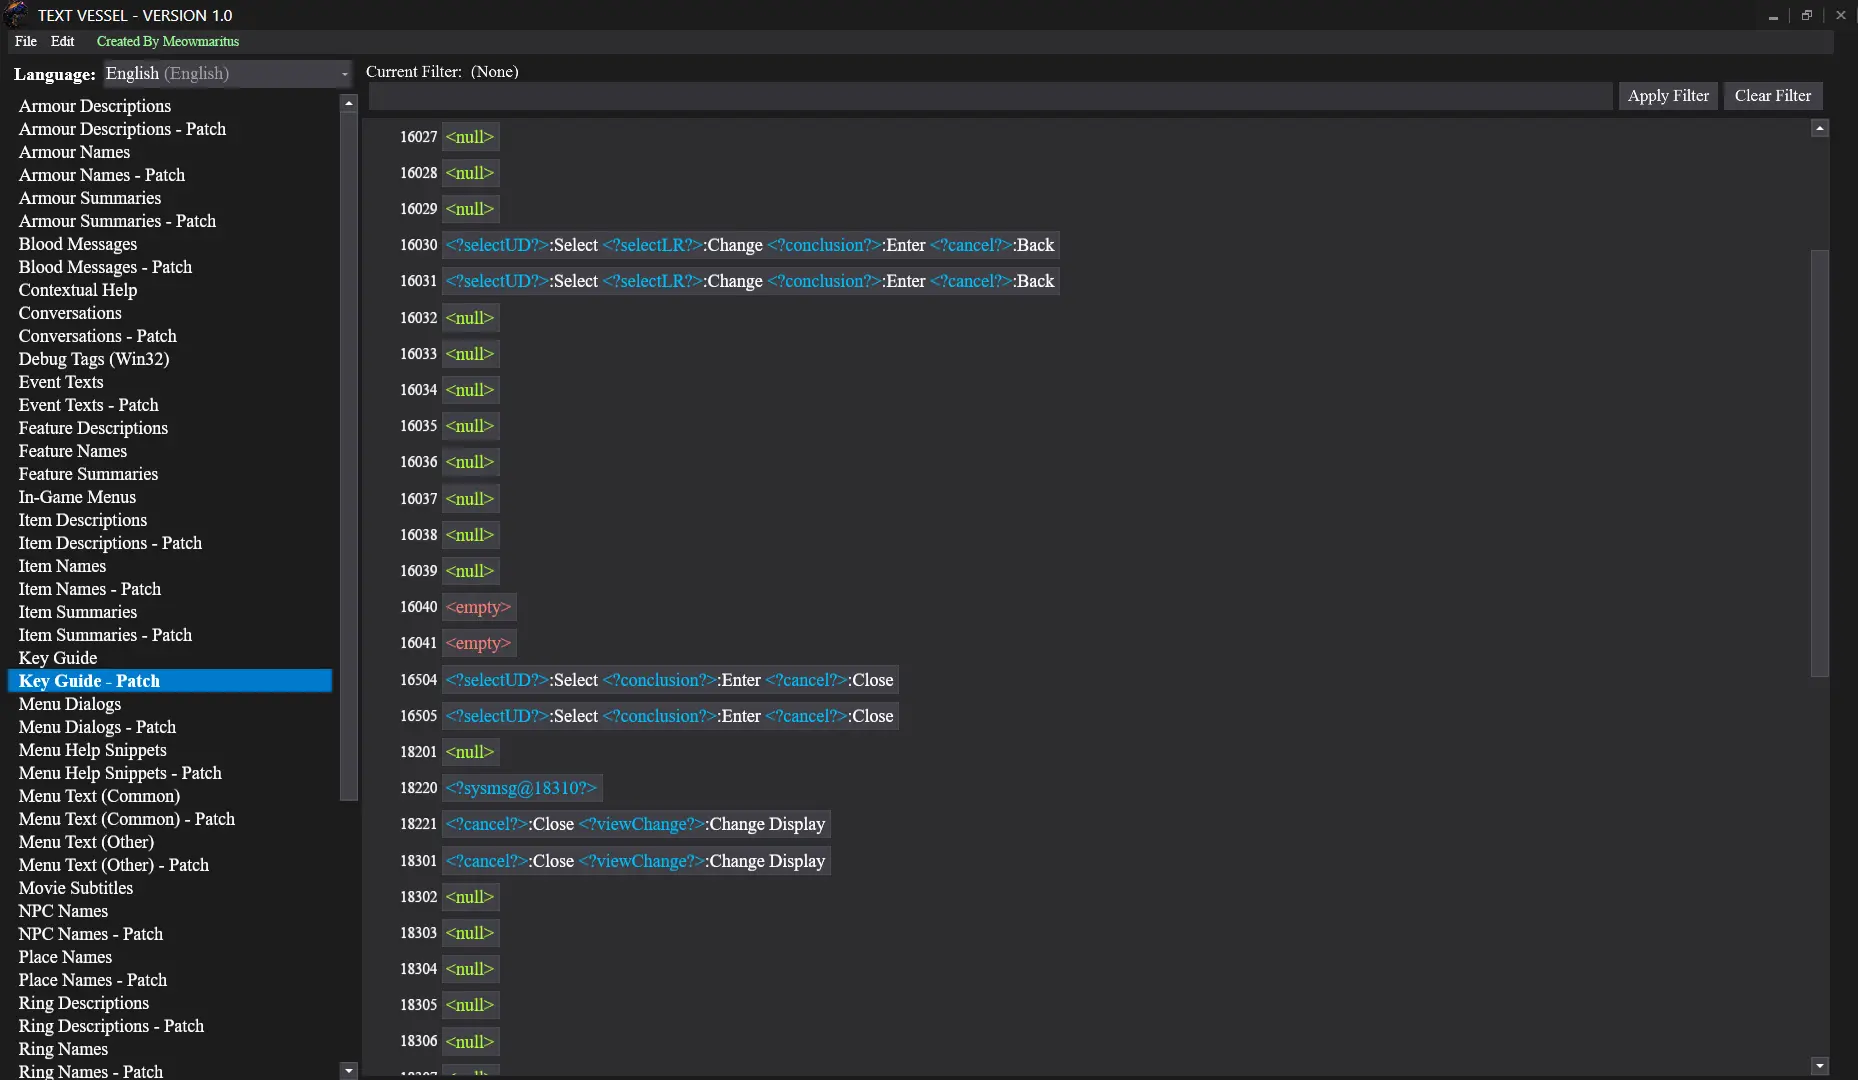Click the text of entry 18221

(x=636, y=824)
